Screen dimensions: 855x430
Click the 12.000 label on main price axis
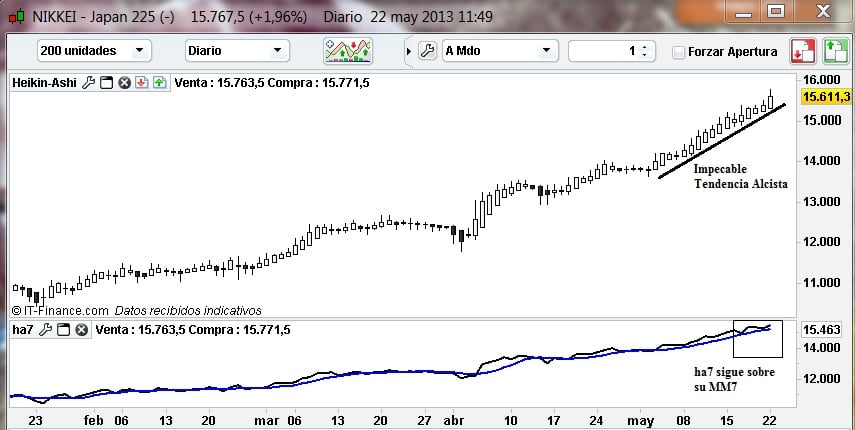[822, 242]
